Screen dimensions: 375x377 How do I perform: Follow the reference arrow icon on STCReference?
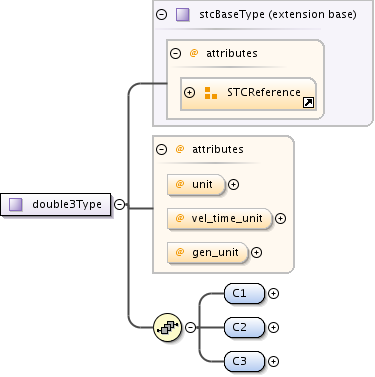pos(308,103)
